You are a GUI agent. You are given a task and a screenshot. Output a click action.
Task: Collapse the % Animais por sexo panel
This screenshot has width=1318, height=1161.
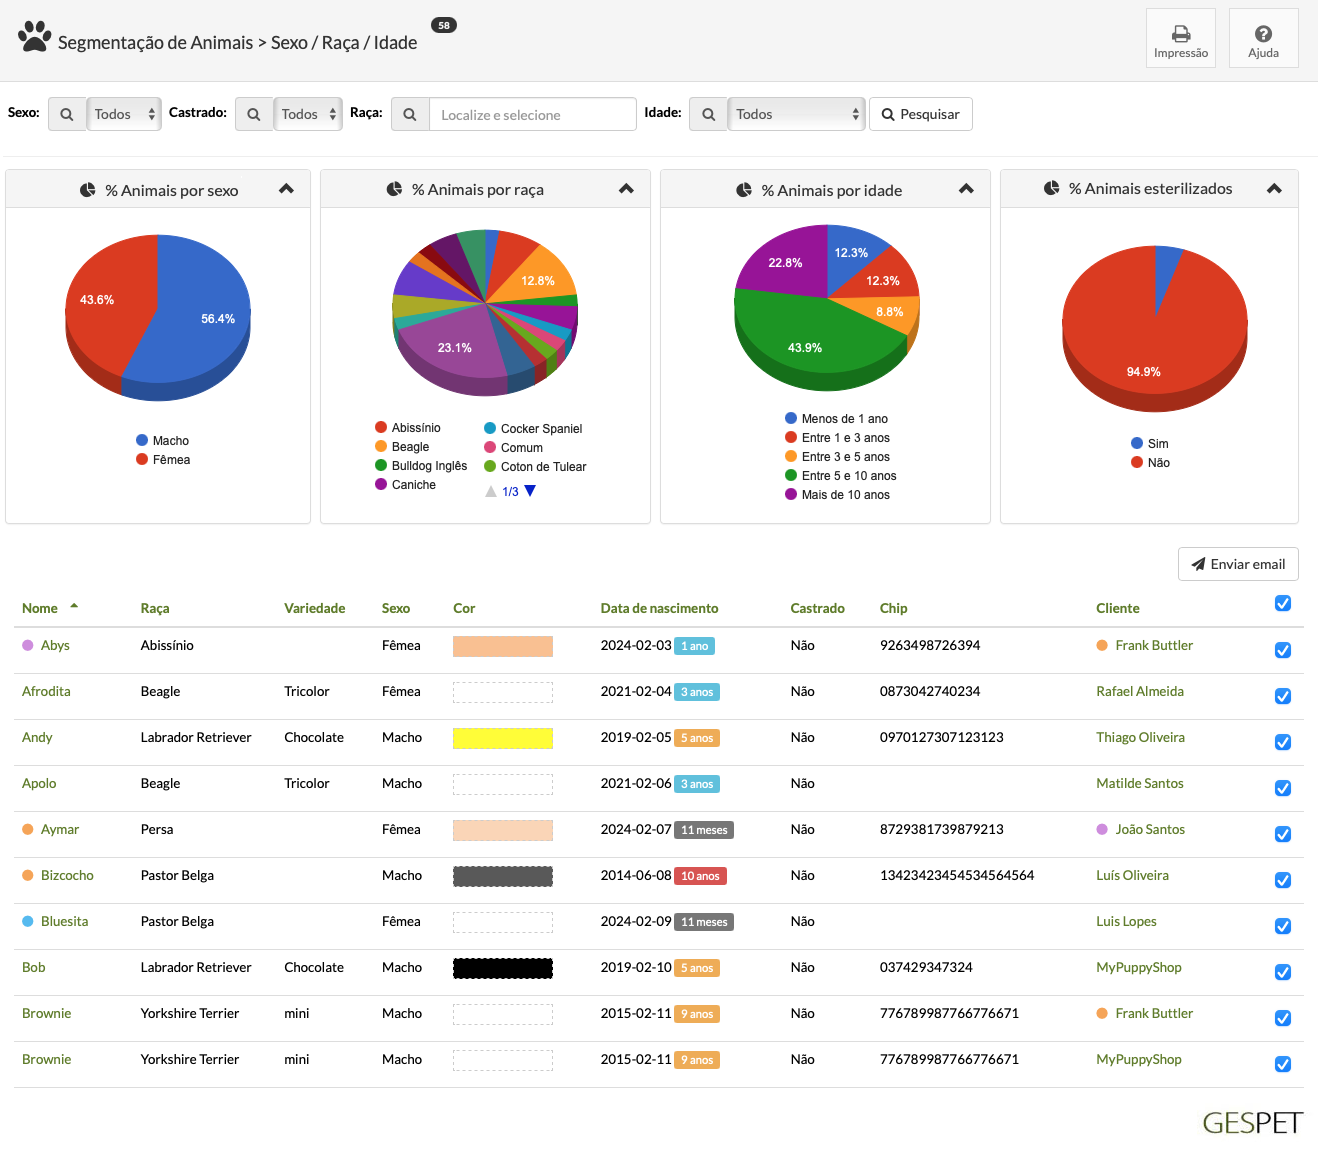coord(286,189)
